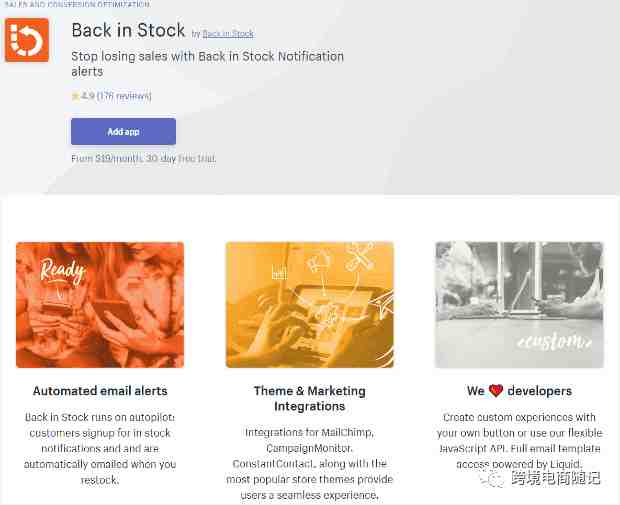Click the We love developers heading
This screenshot has width=620, height=505.
tap(519, 391)
